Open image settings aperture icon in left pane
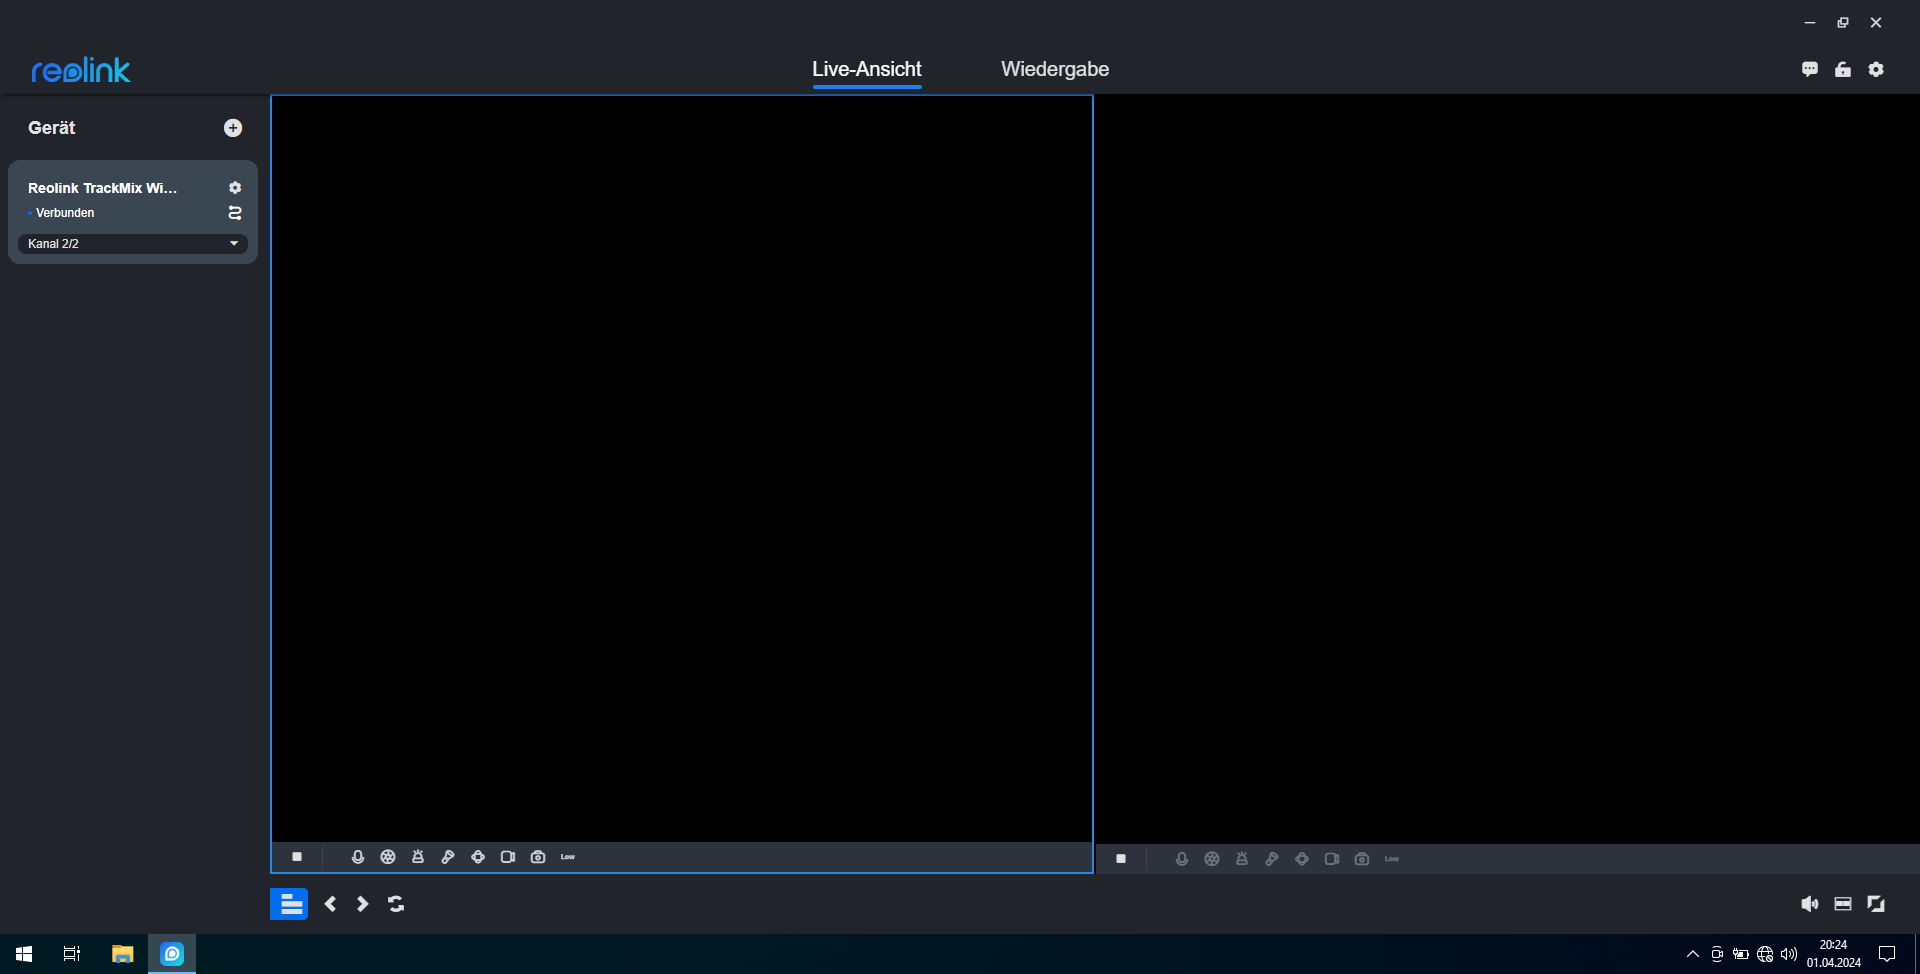This screenshot has width=1920, height=974. [388, 857]
